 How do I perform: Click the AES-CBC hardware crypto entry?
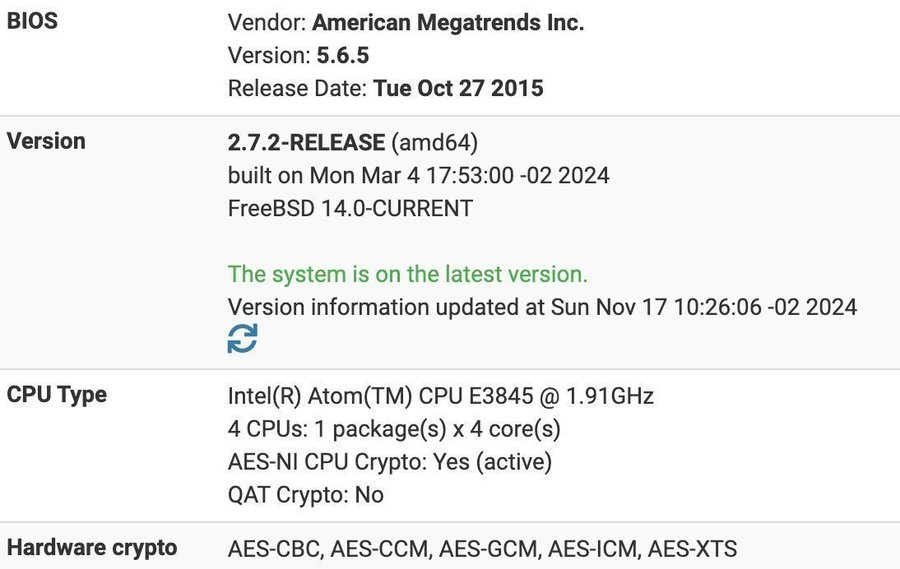coord(273,549)
